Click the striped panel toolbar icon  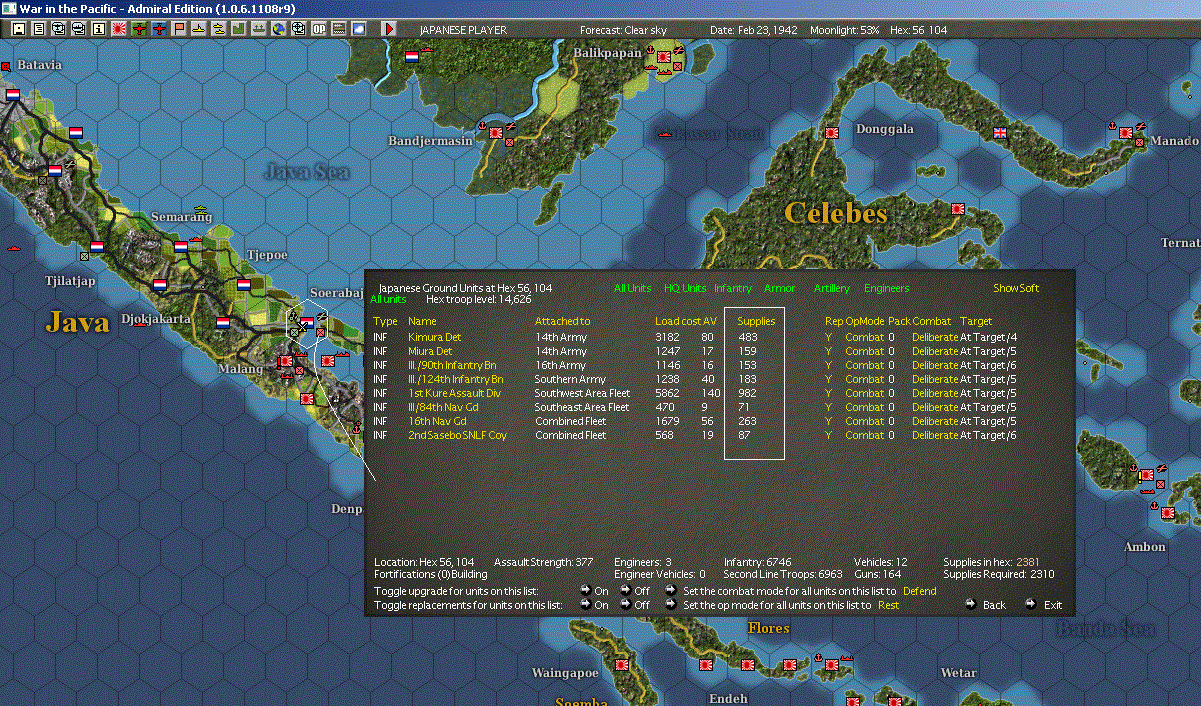tap(339, 29)
